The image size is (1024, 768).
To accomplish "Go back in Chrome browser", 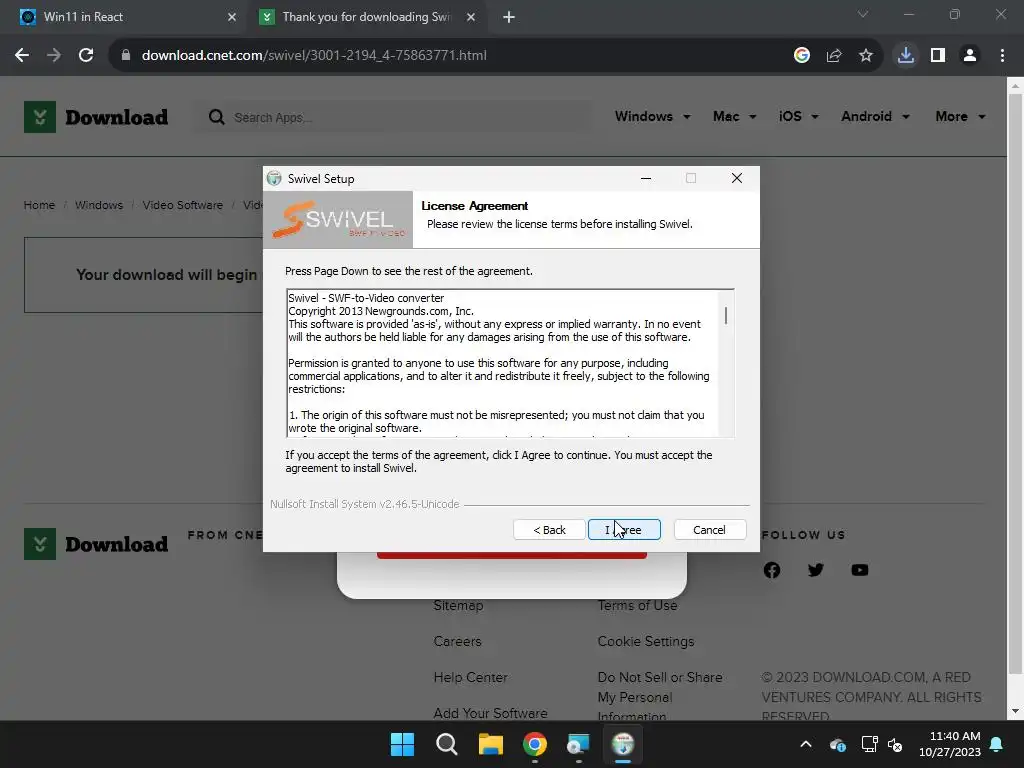I will coord(22,56).
